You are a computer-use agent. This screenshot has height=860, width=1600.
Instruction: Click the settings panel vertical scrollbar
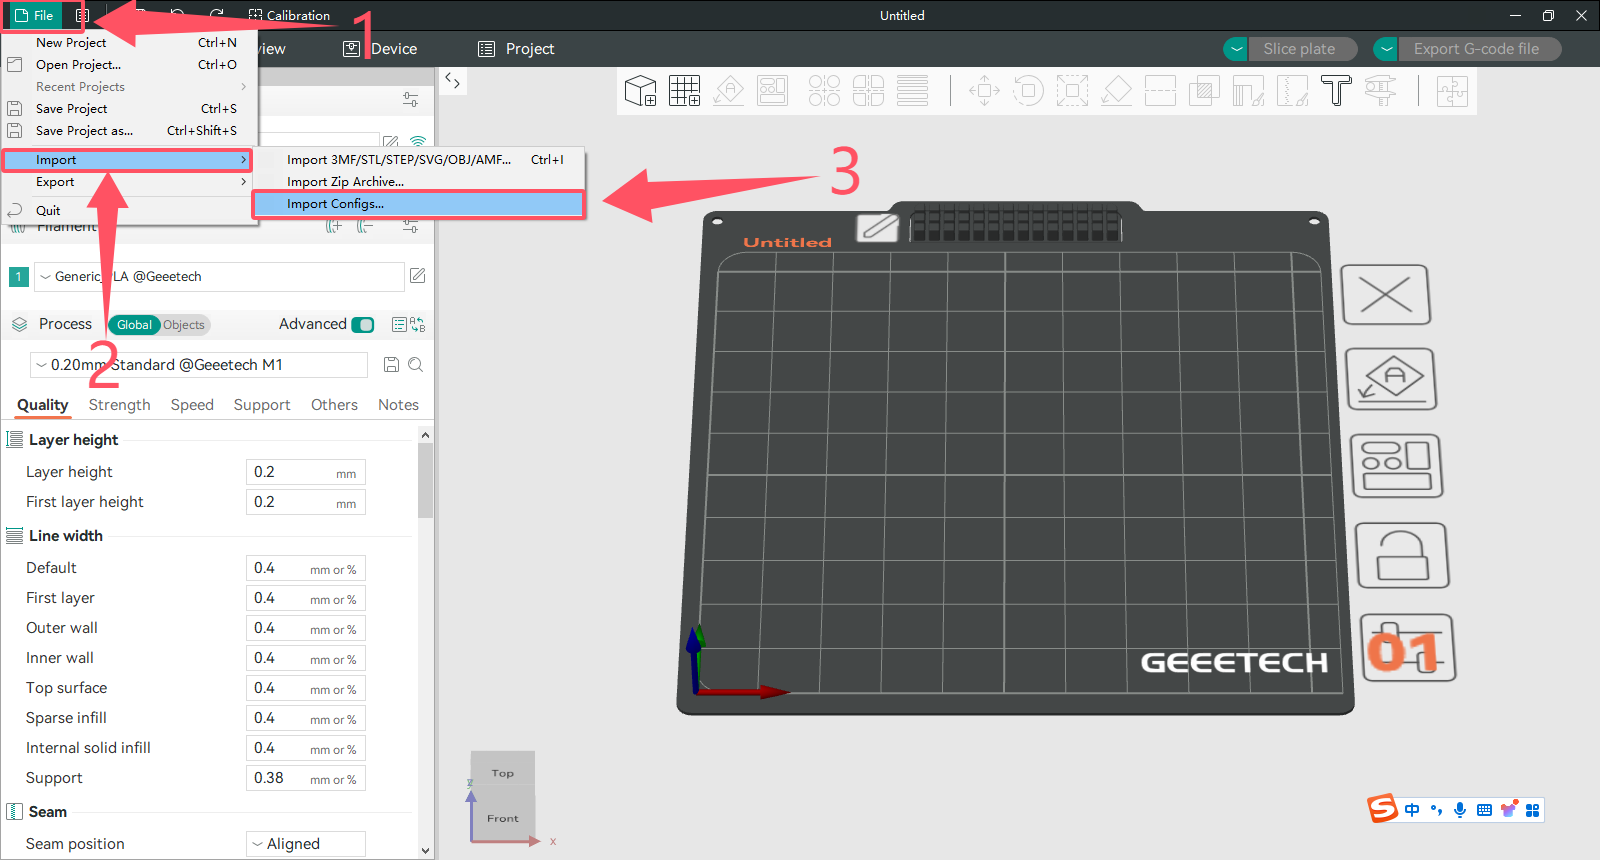[x=426, y=481]
